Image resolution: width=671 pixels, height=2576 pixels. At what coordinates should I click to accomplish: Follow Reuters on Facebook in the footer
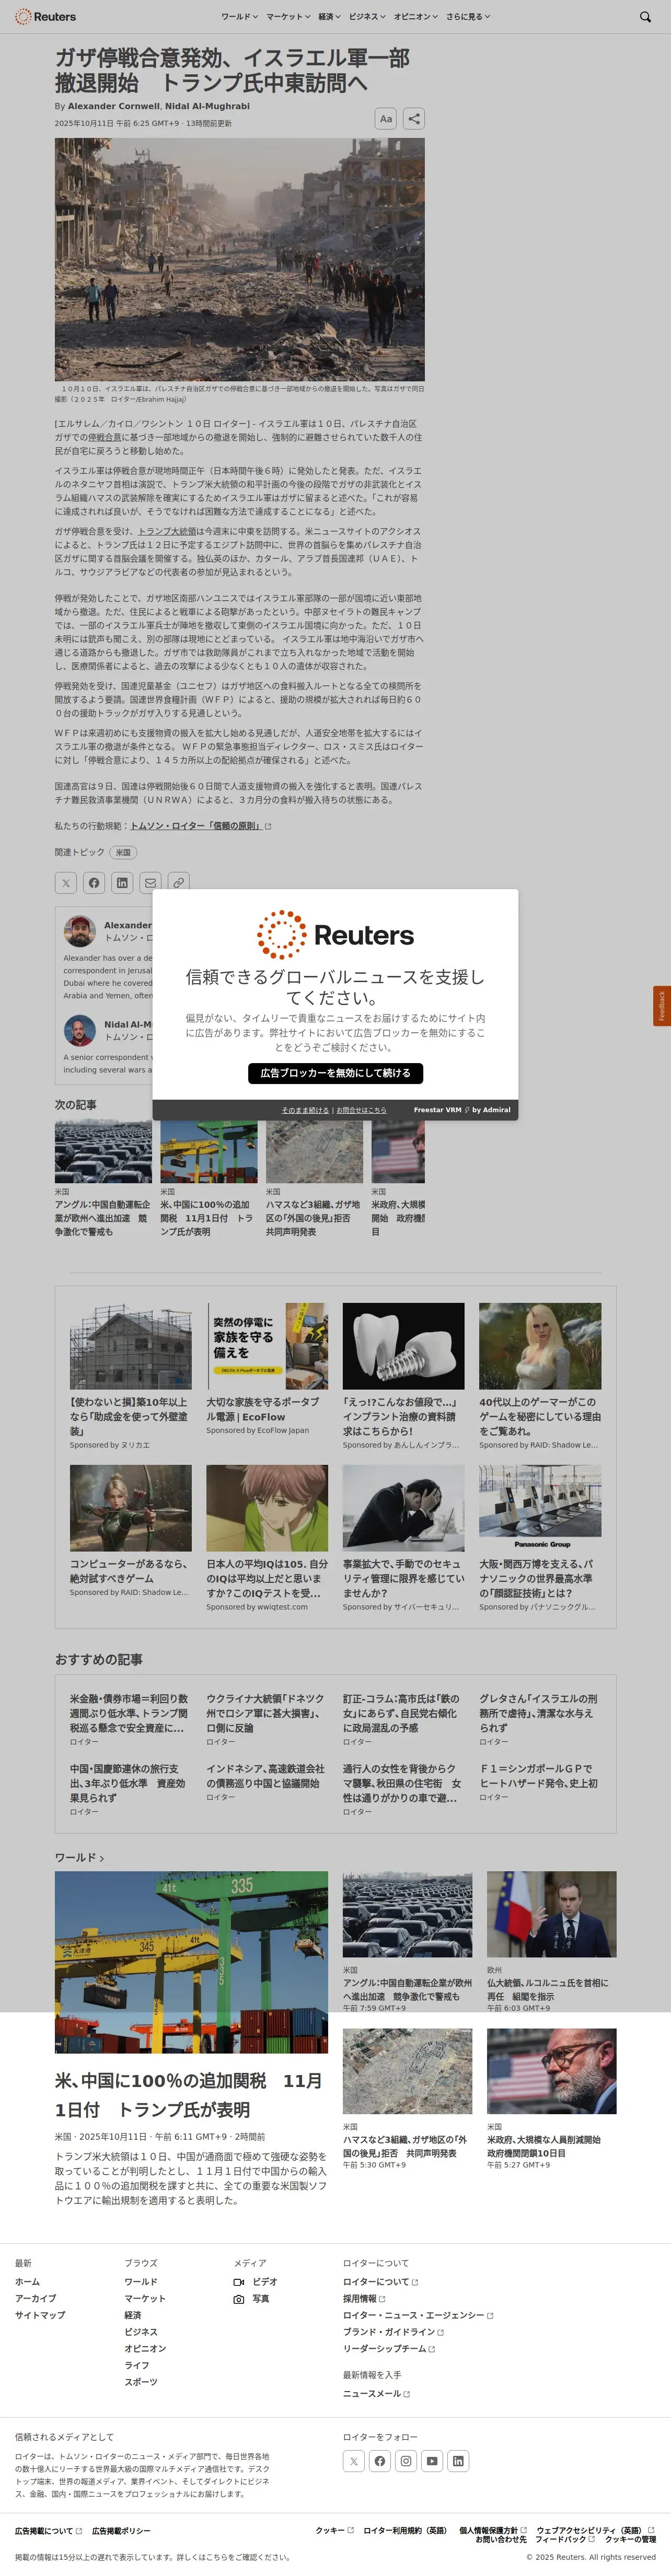[x=380, y=2461]
